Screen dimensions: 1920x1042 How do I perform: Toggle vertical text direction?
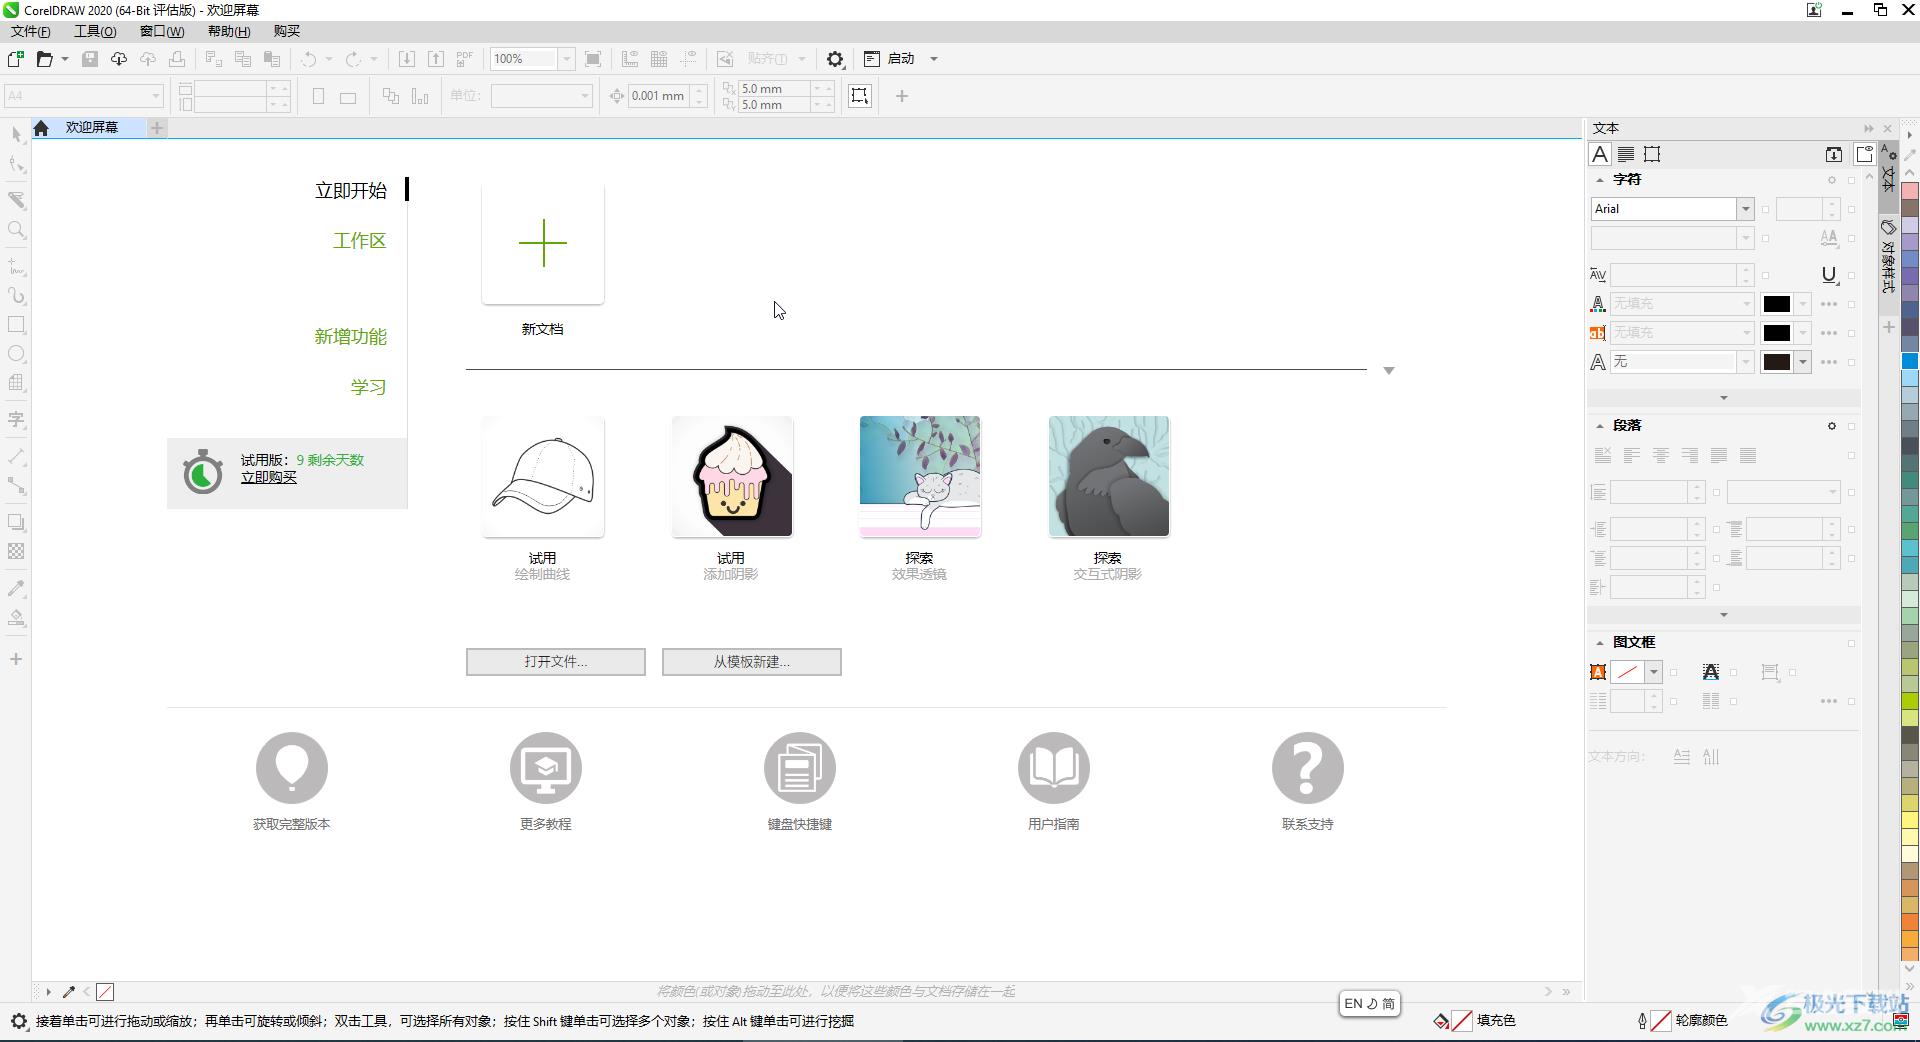pos(1711,757)
